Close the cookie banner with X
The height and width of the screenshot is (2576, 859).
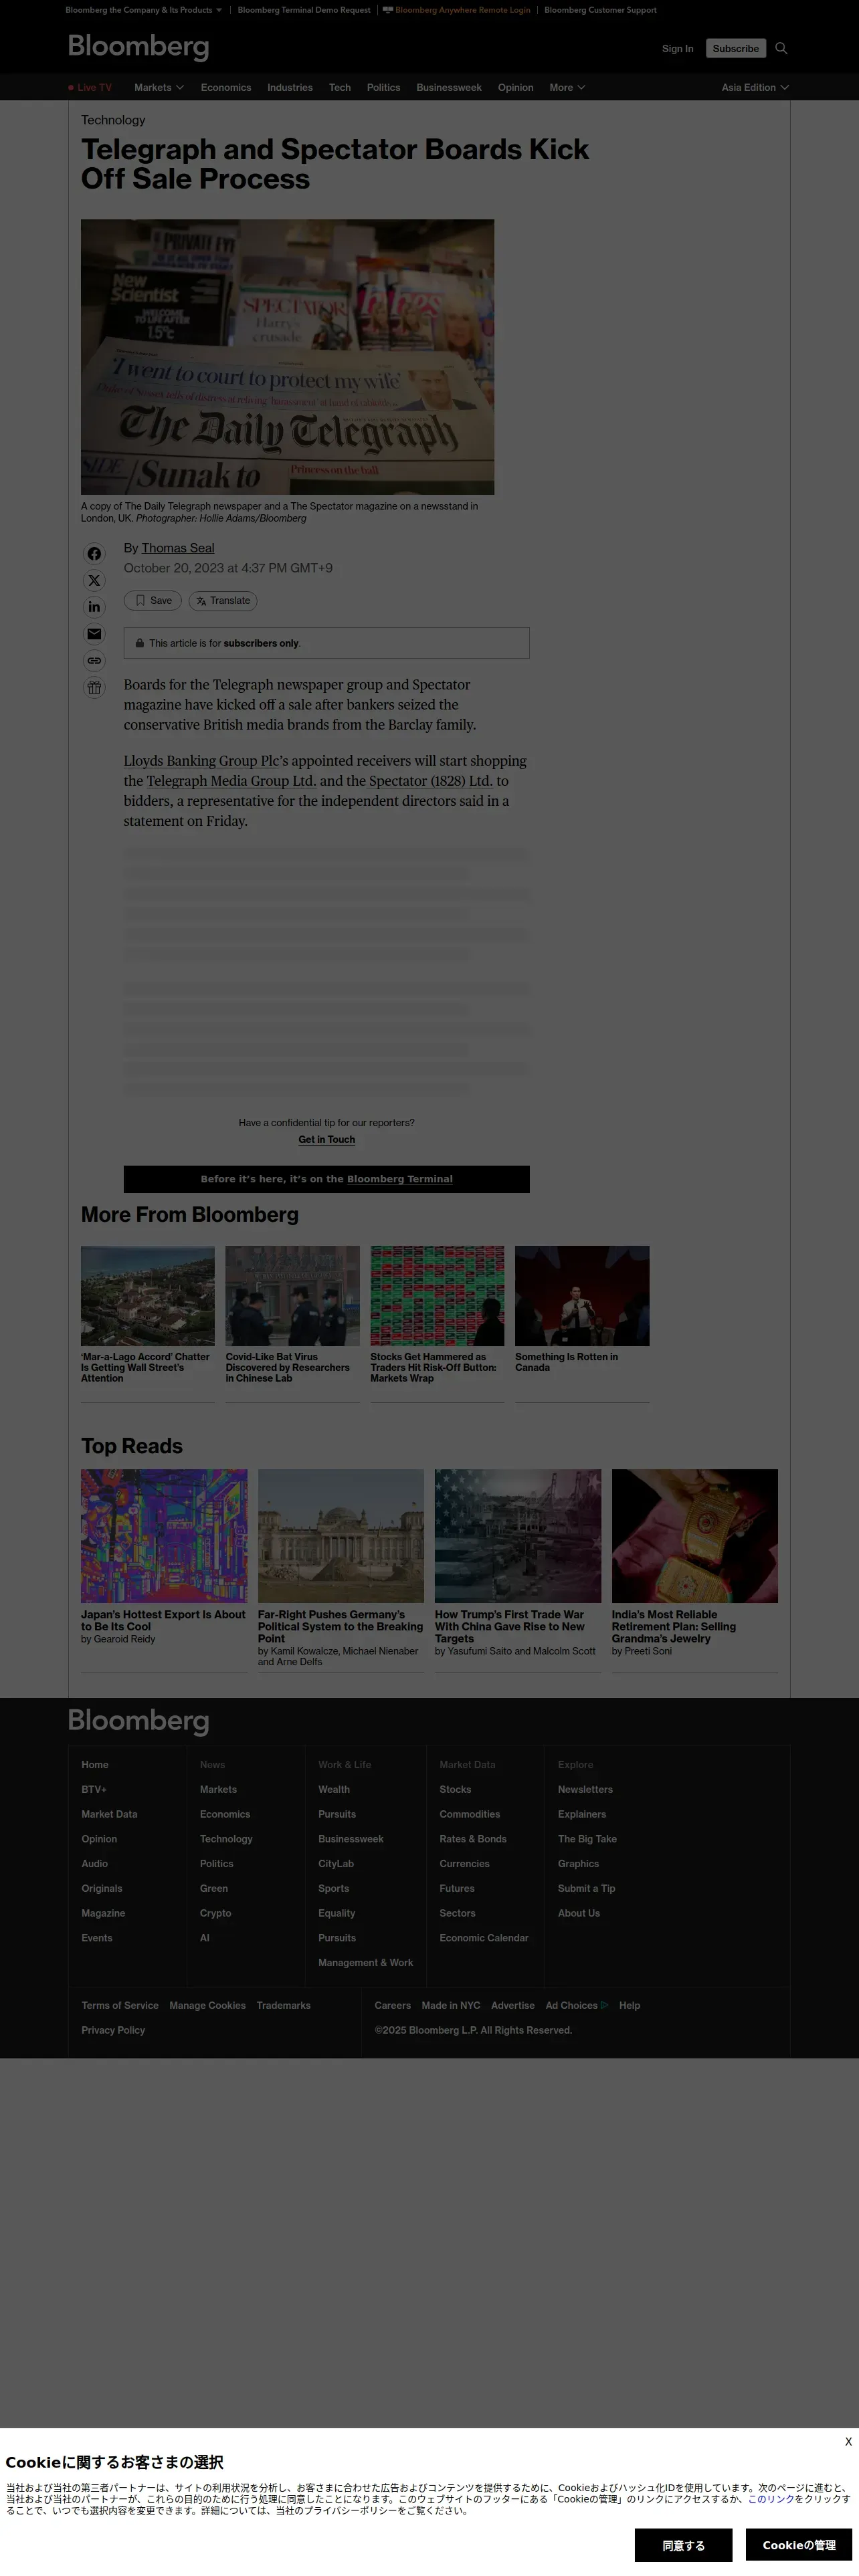click(848, 2442)
